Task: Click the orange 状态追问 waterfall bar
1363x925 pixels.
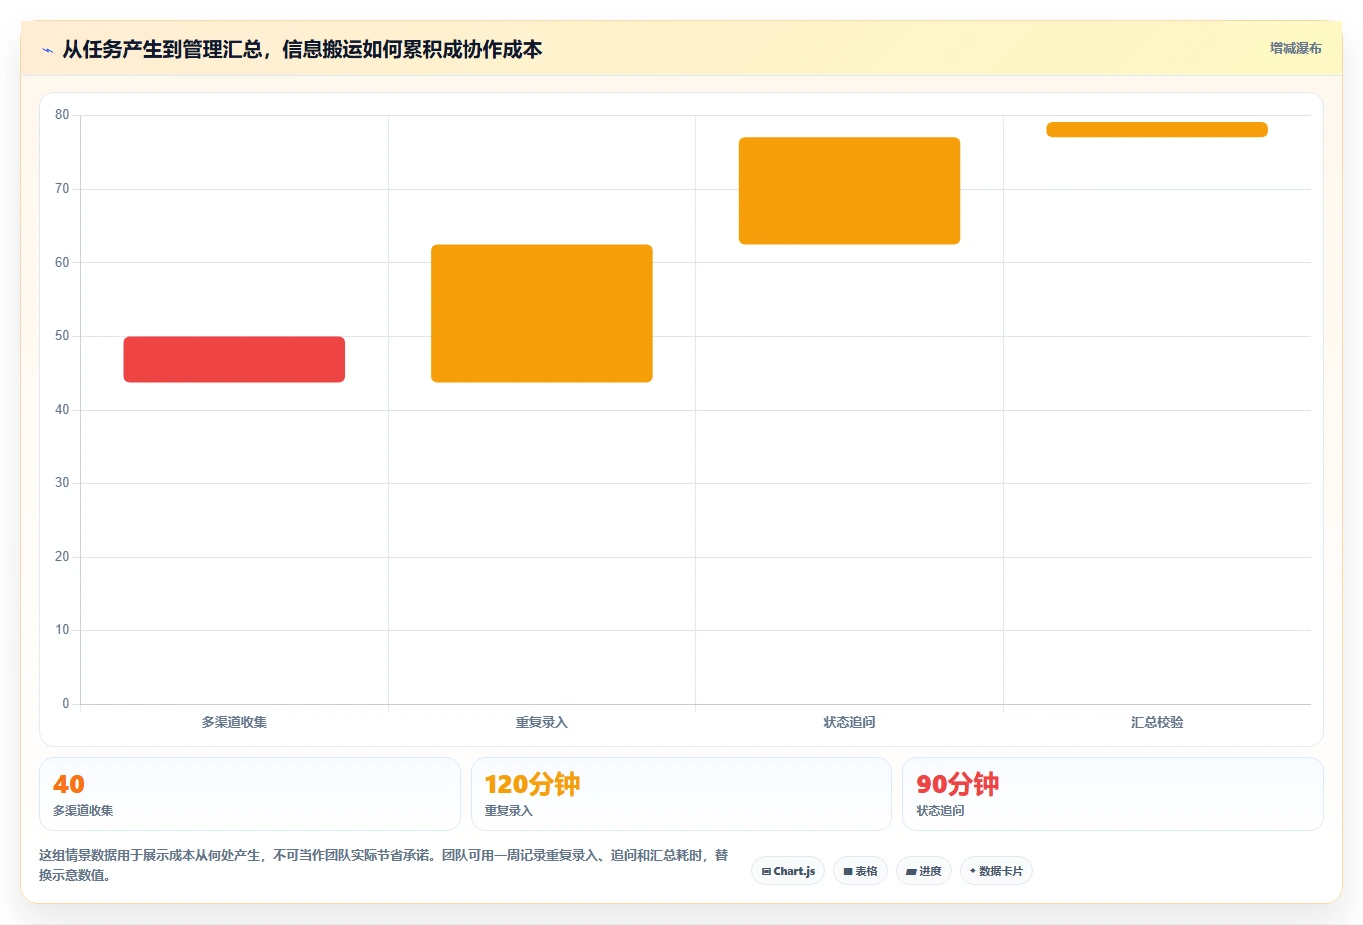Action: click(849, 190)
